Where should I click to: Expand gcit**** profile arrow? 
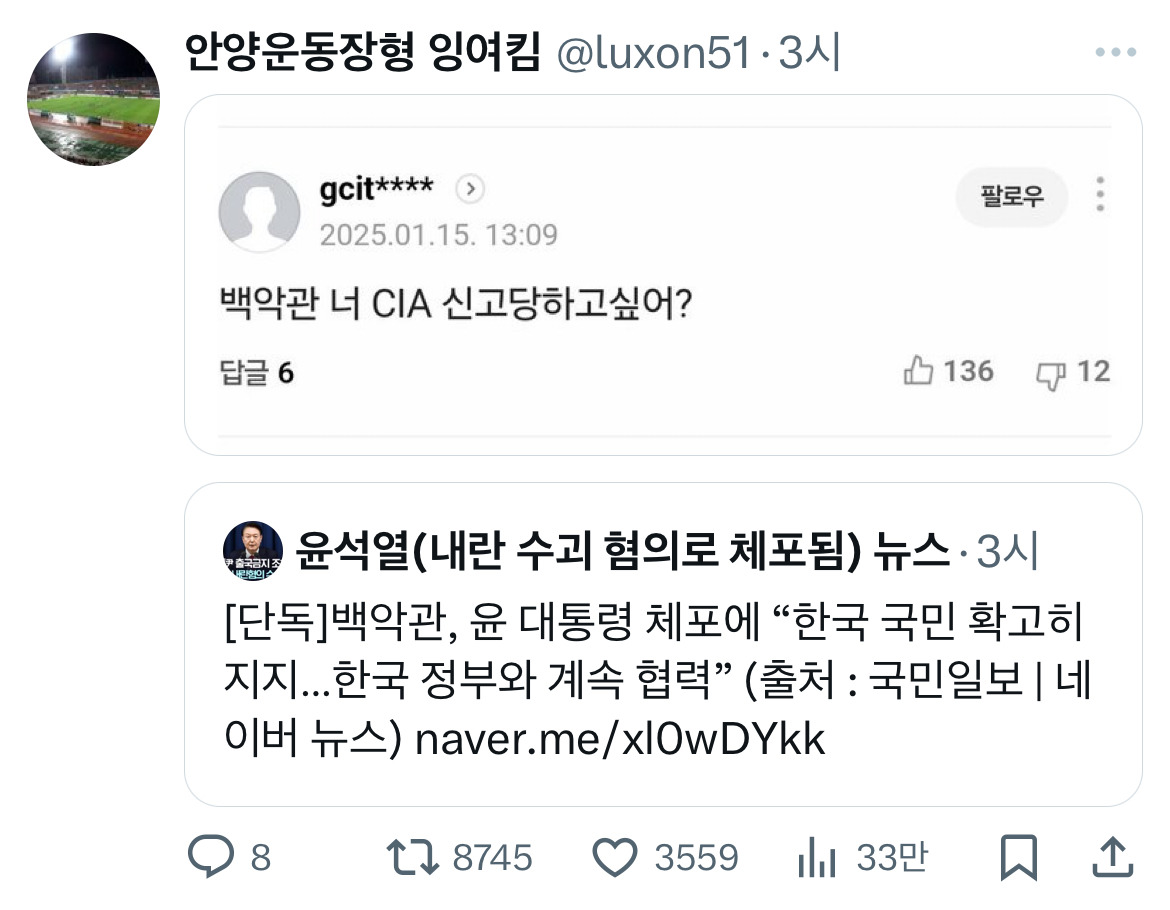[470, 189]
